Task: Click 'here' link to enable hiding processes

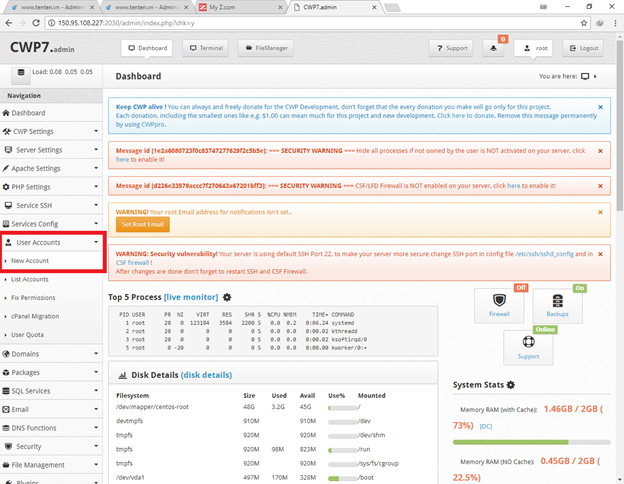Action: 123,160
